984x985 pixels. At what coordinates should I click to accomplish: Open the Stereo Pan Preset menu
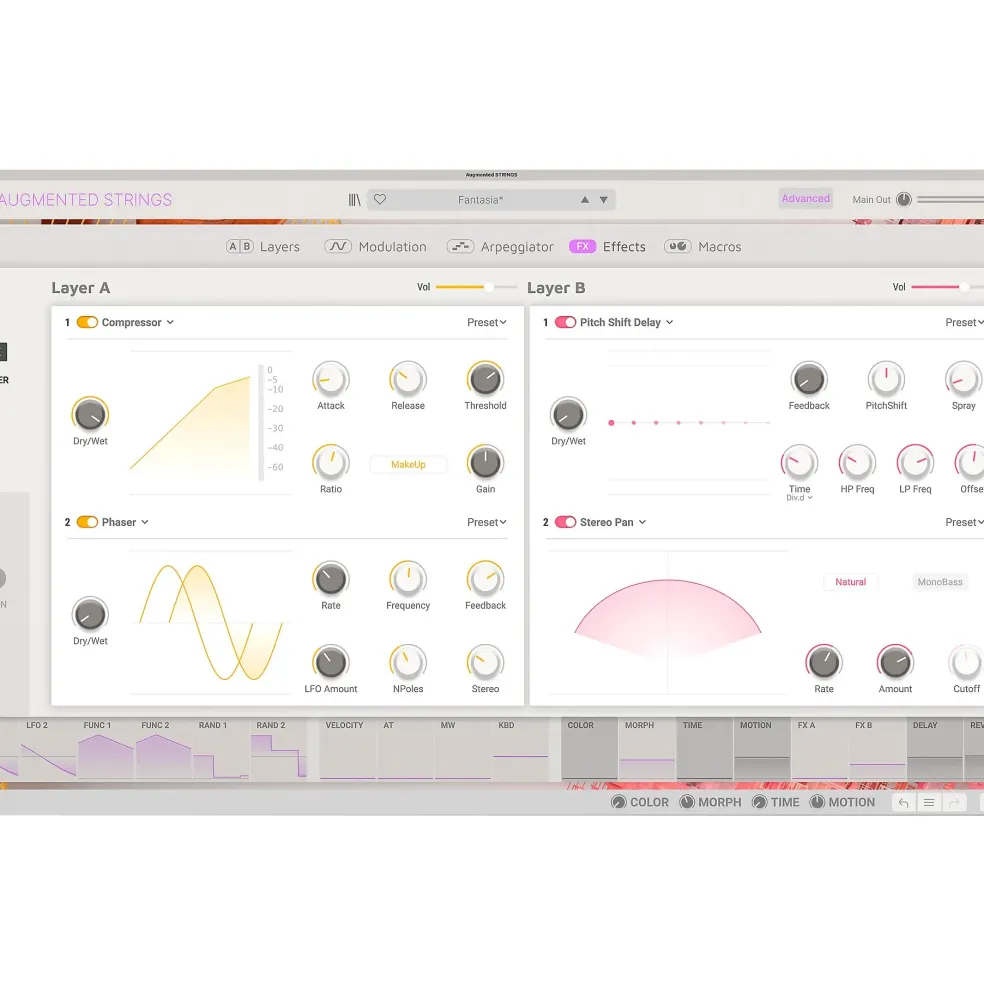(x=965, y=522)
